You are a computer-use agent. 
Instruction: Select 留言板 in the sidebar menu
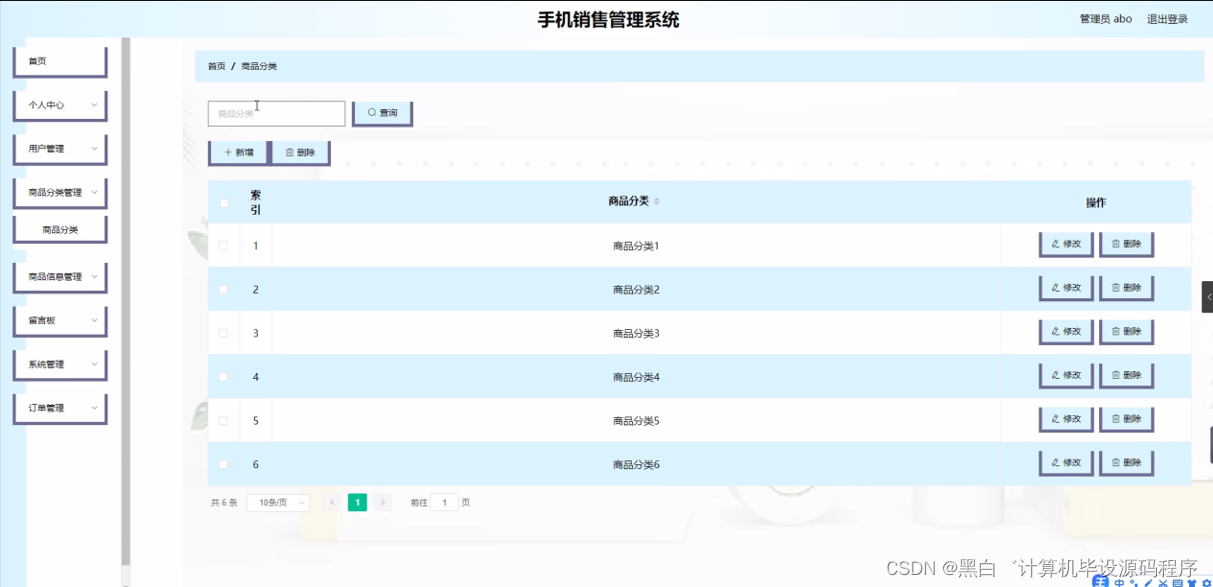tap(59, 320)
